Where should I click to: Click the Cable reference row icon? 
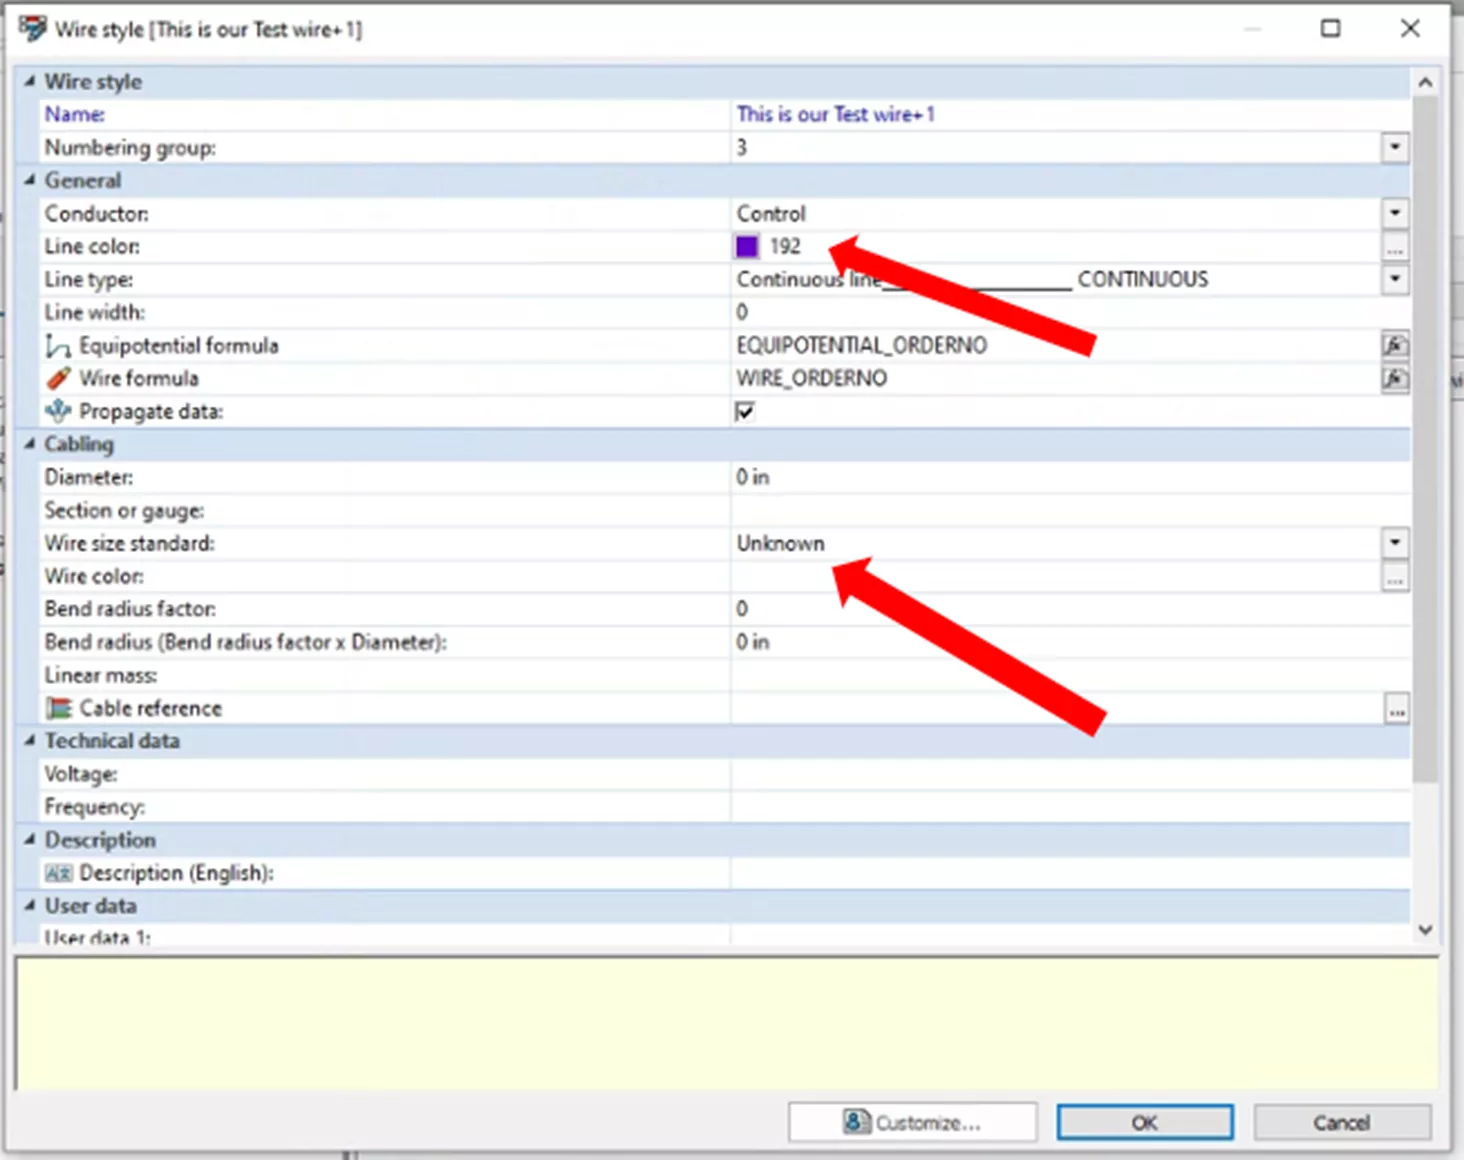point(59,708)
